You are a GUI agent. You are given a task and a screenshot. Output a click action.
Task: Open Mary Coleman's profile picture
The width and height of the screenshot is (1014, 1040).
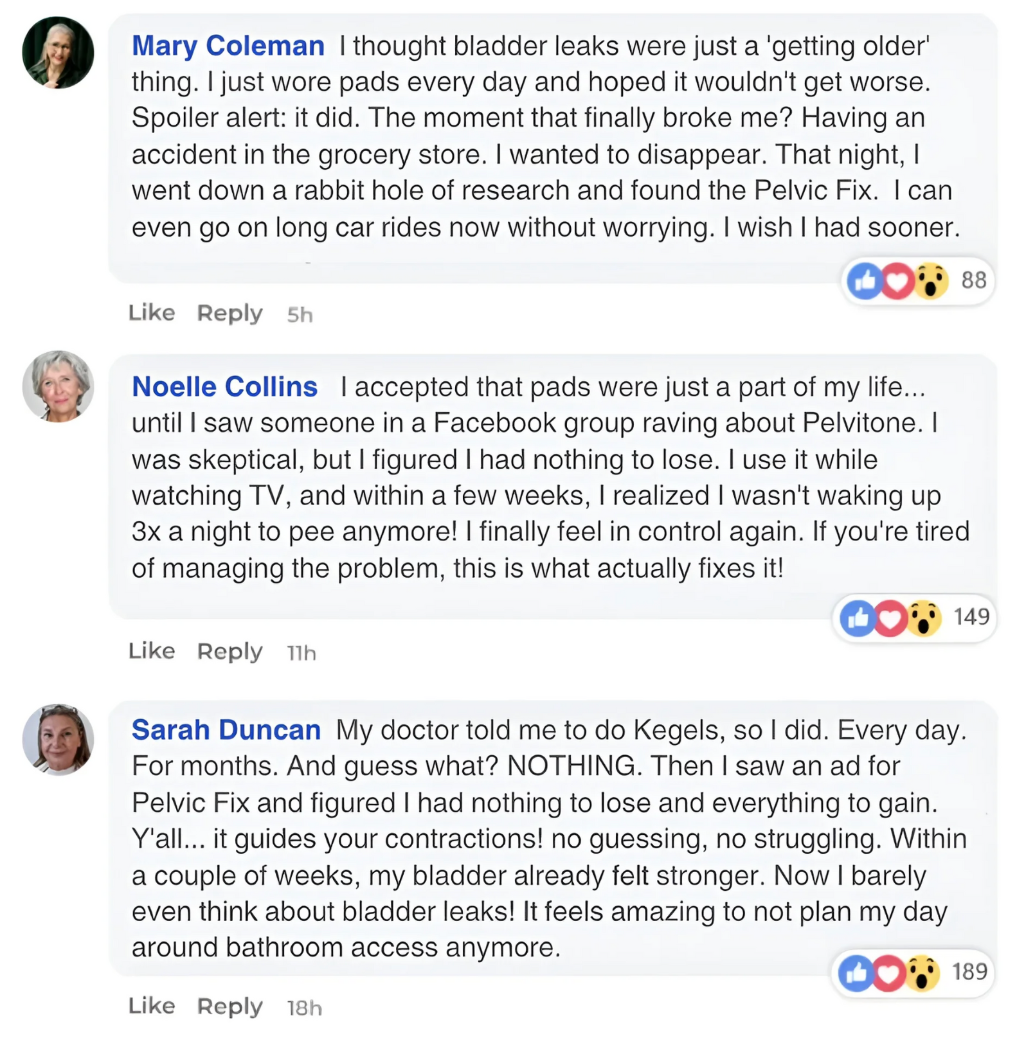click(58, 52)
